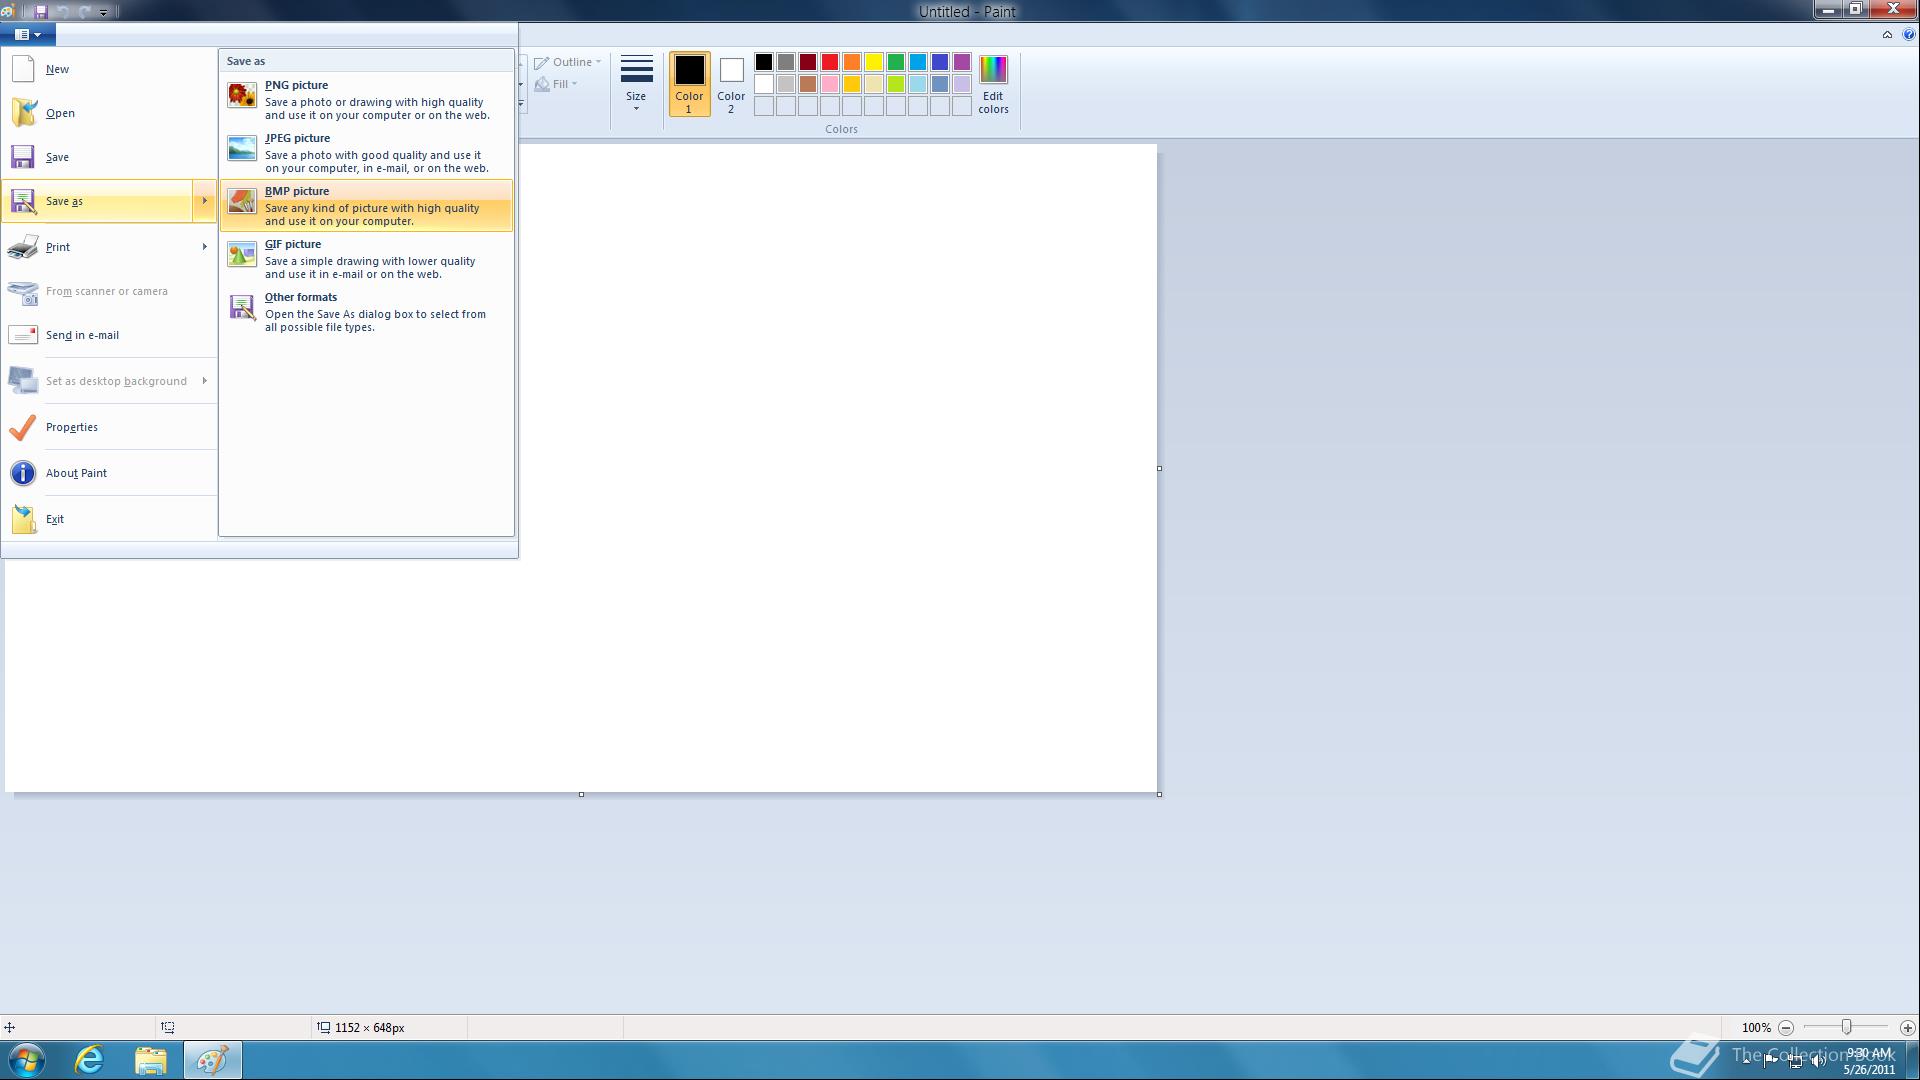The image size is (1920, 1080).
Task: Click the Windows Start orb
Action: pyautogui.click(x=27, y=1060)
